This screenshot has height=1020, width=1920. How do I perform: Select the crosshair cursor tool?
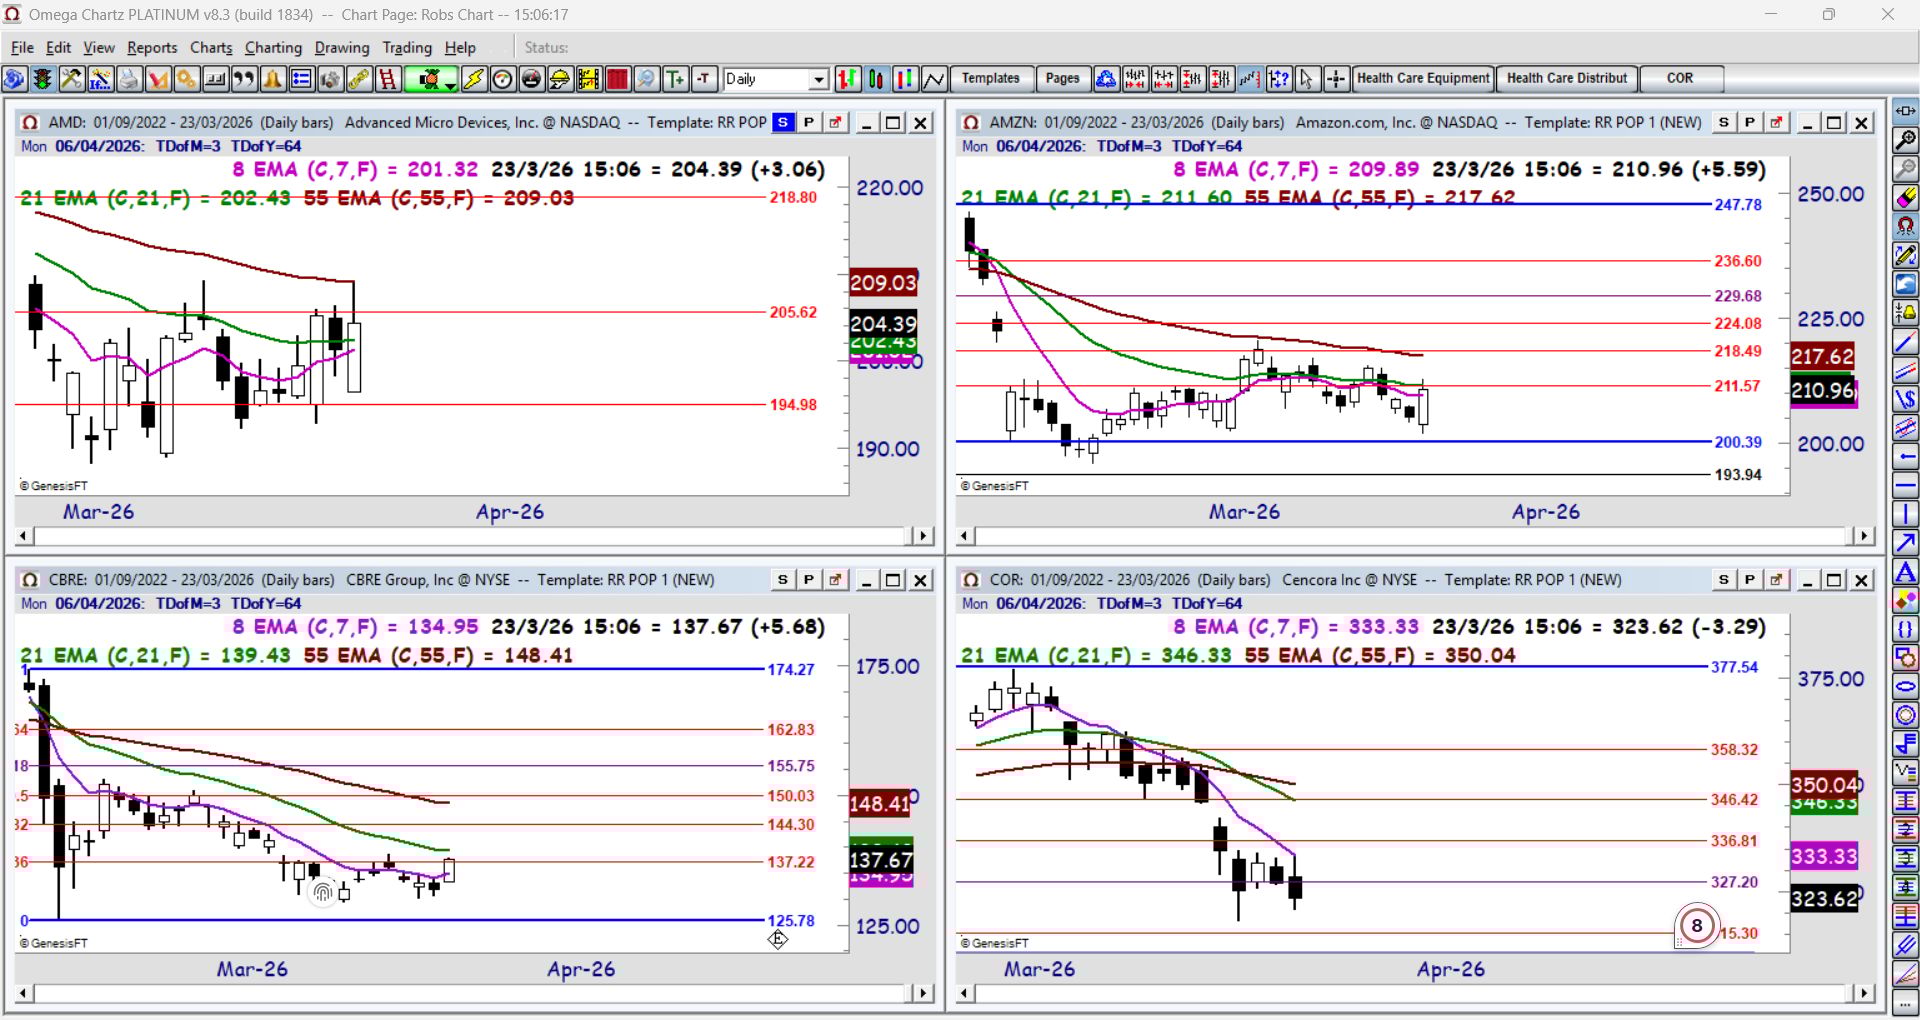tap(1335, 79)
